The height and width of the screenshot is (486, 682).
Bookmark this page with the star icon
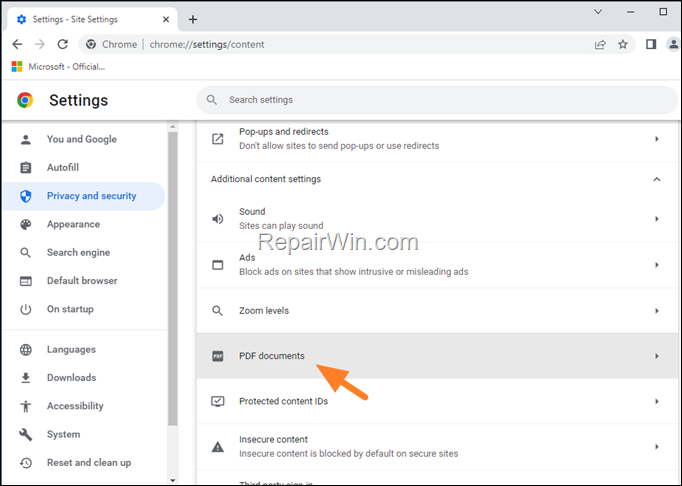[x=623, y=44]
